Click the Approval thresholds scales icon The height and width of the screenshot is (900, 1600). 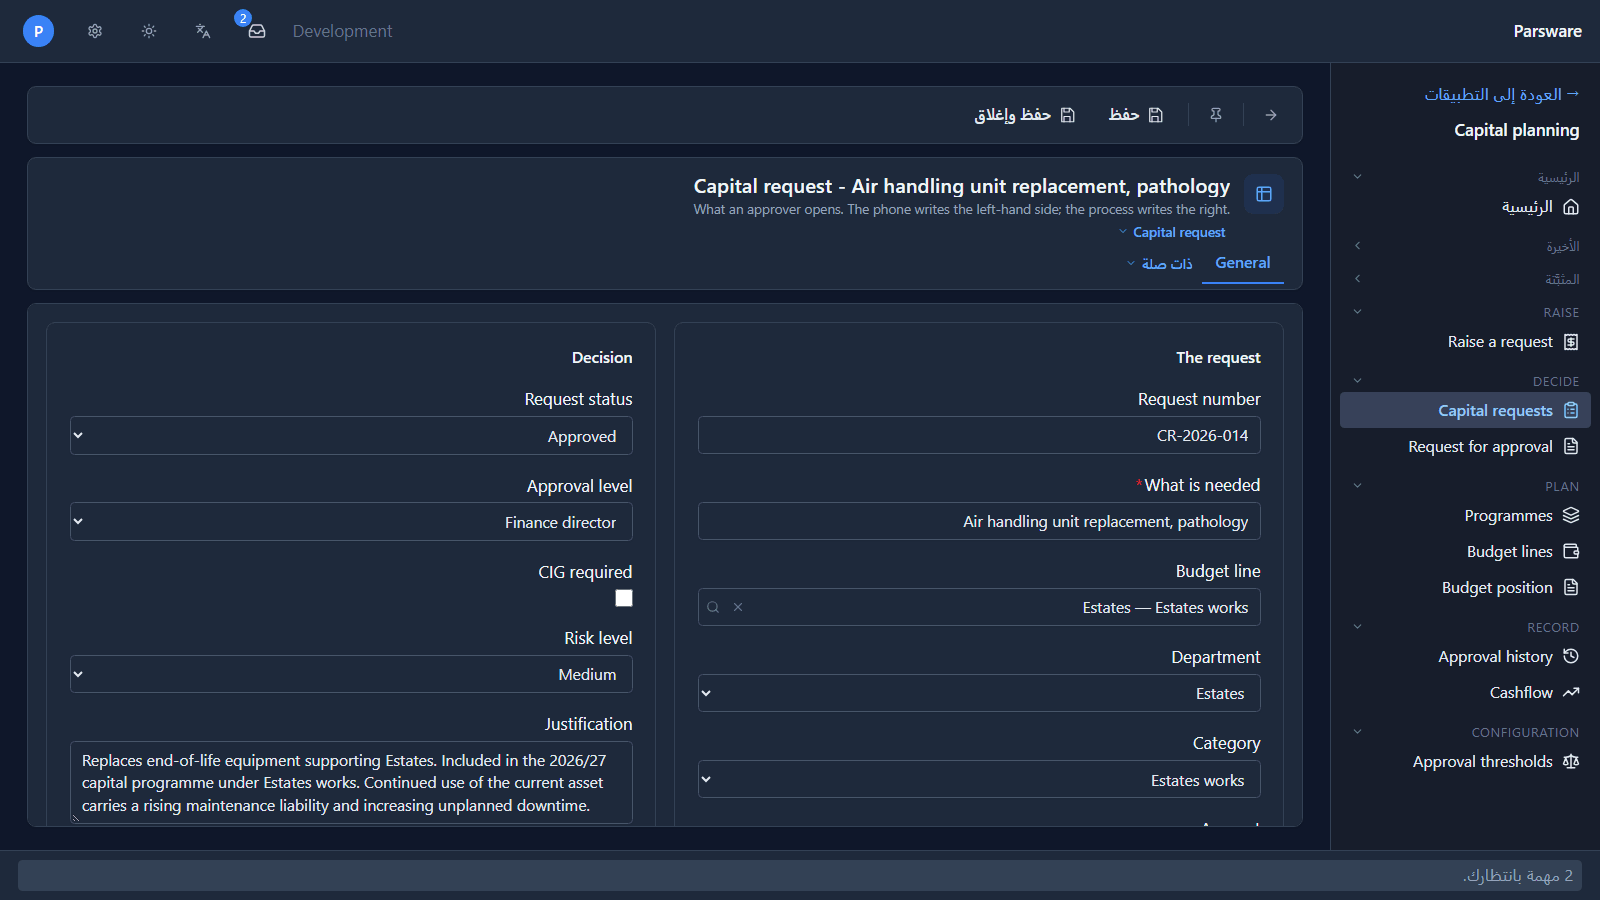pos(1571,761)
